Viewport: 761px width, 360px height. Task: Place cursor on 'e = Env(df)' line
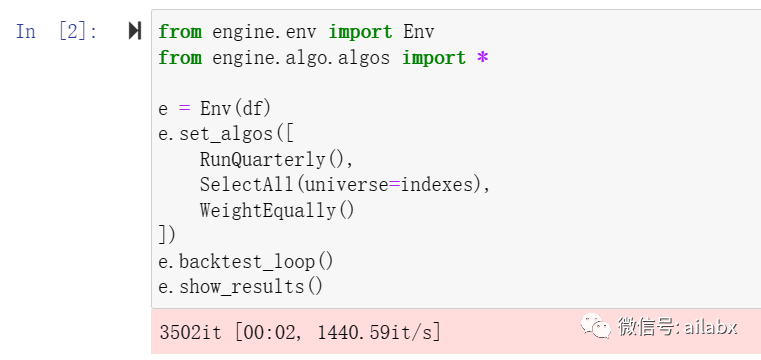click(x=214, y=109)
